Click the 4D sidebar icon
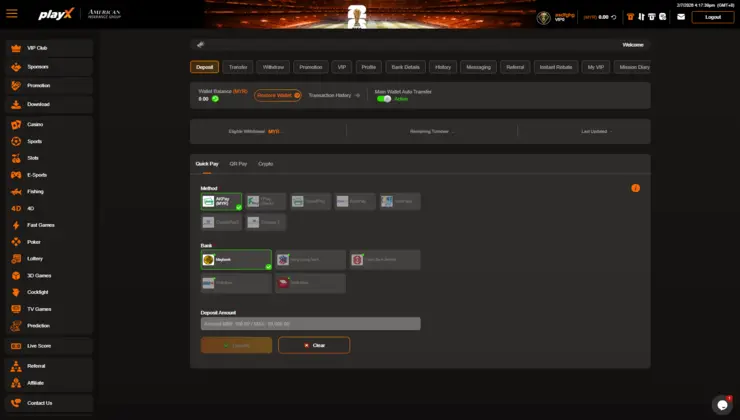Viewport: 740px width, 420px height. pos(16,209)
